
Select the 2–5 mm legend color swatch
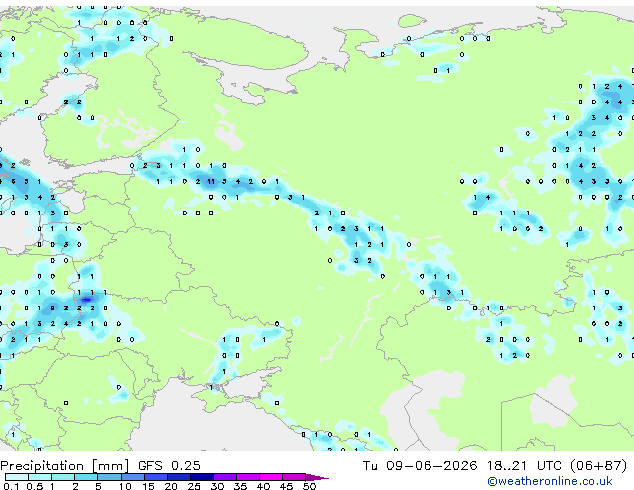click(x=86, y=477)
